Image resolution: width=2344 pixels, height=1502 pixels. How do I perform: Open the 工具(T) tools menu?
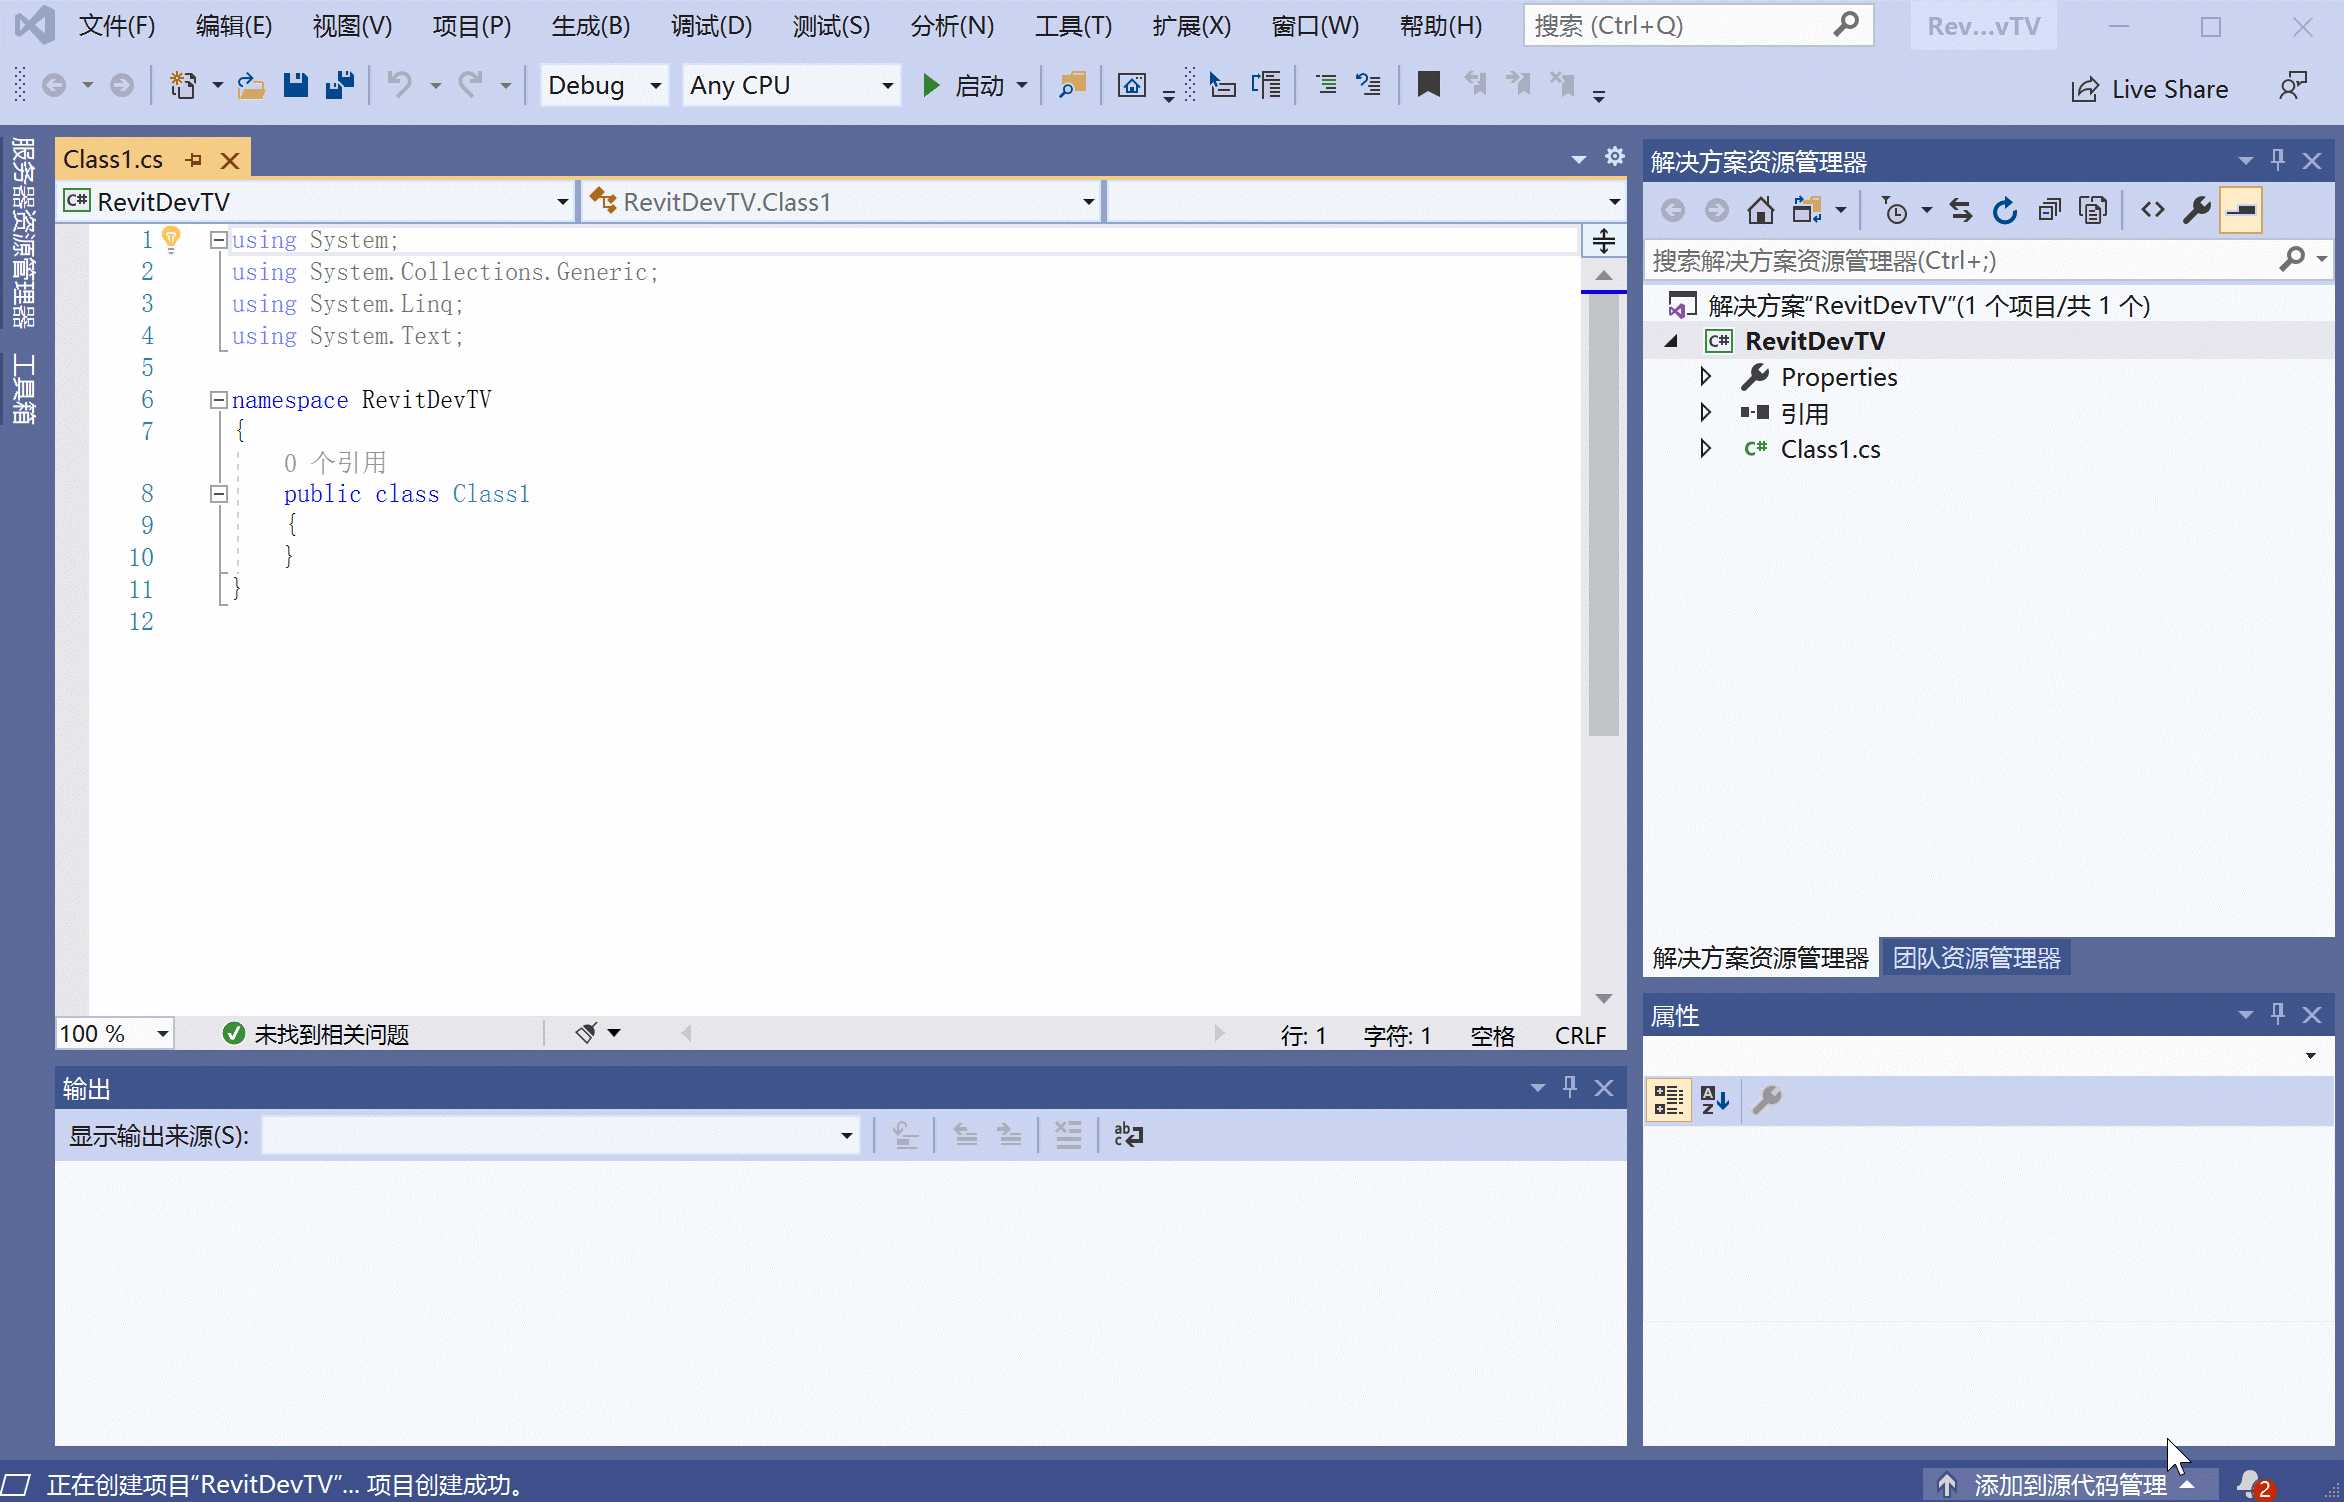(1073, 26)
